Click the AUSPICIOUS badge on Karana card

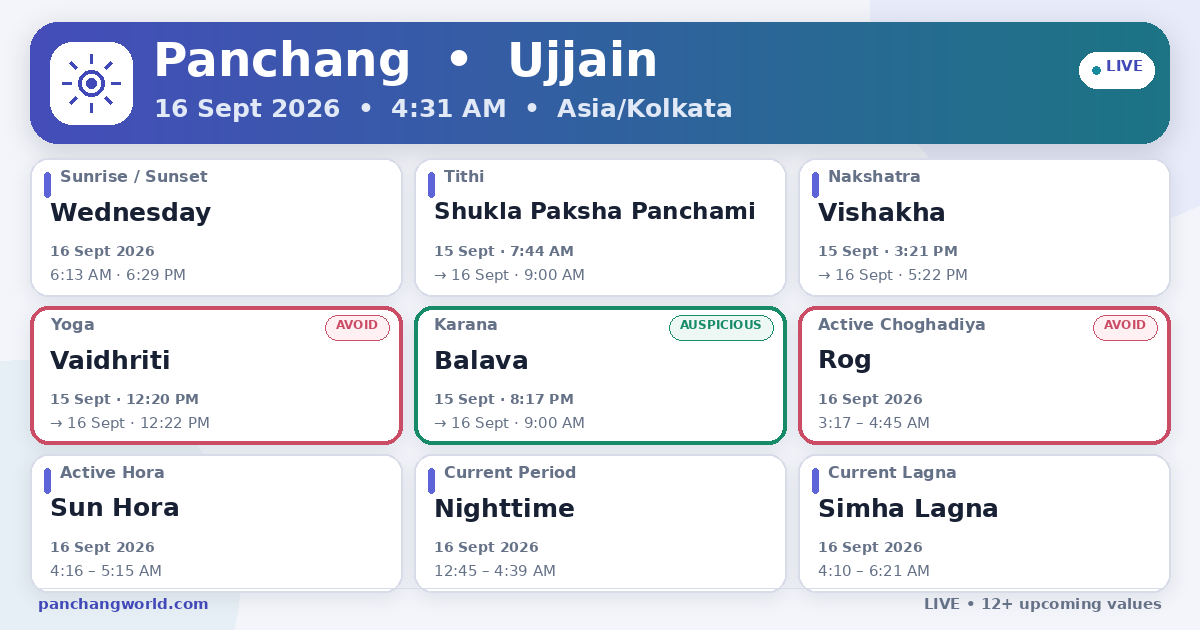(721, 327)
